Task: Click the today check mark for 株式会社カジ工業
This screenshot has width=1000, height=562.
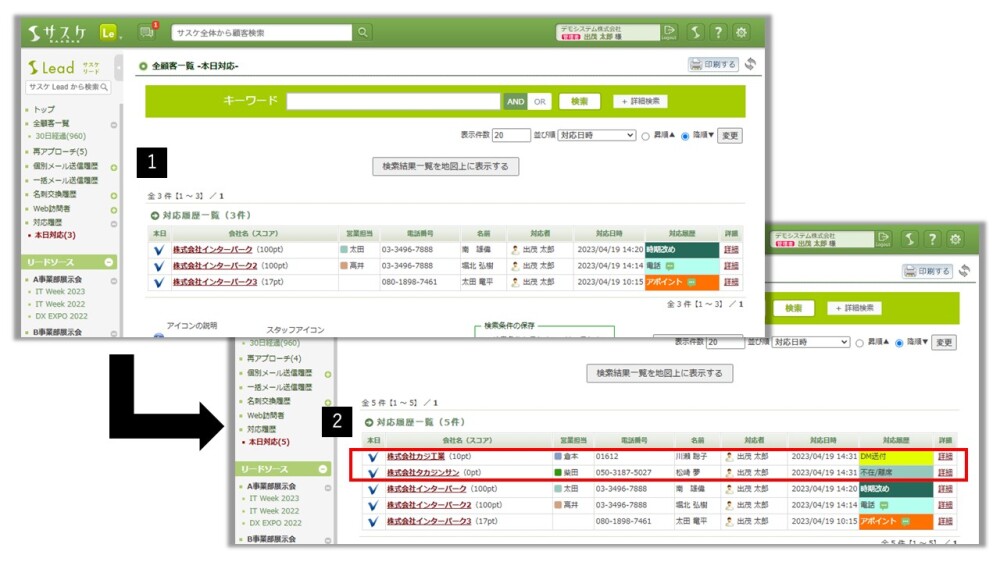Action: click(372, 457)
